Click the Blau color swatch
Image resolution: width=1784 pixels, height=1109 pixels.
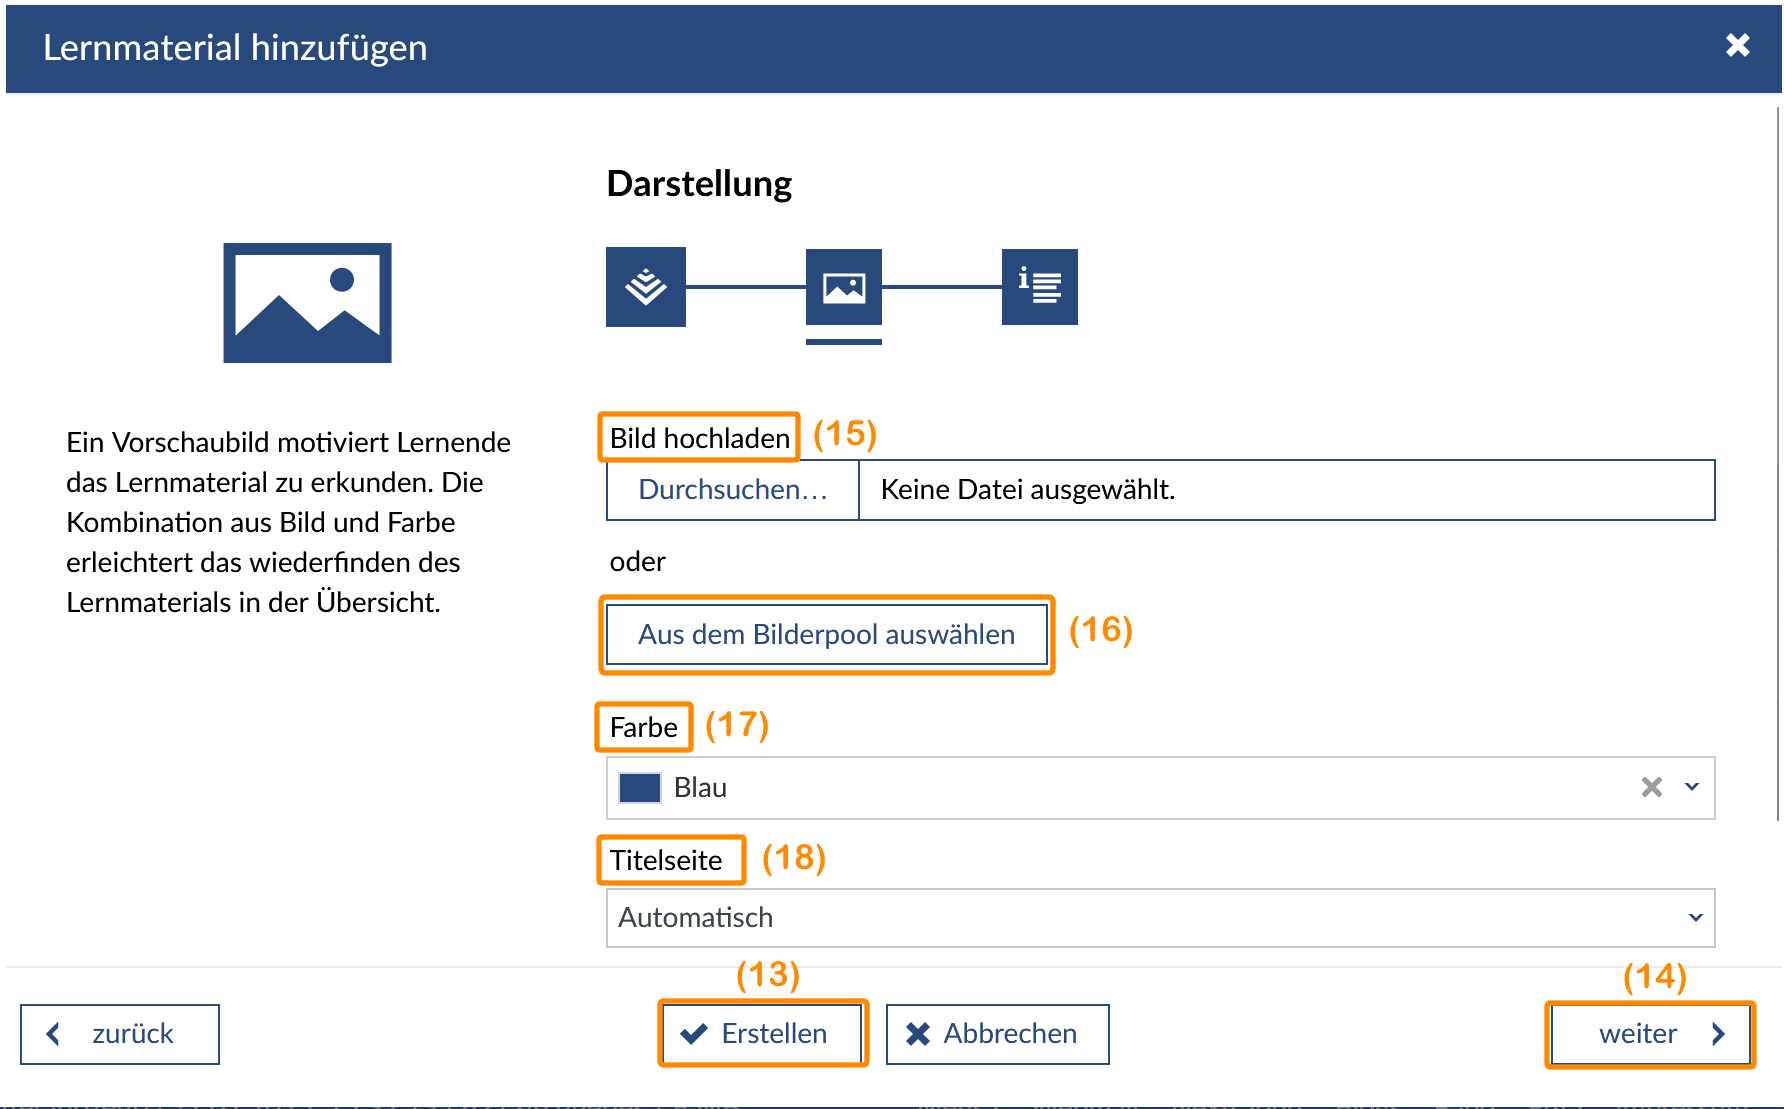coord(639,787)
